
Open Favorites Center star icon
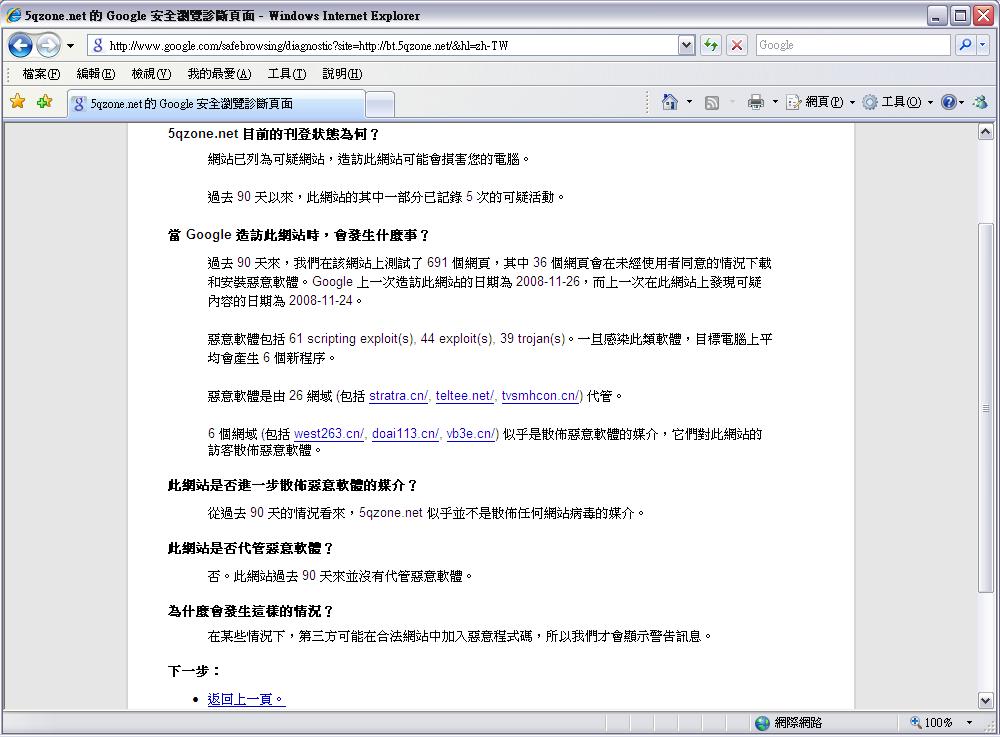pyautogui.click(x=18, y=101)
